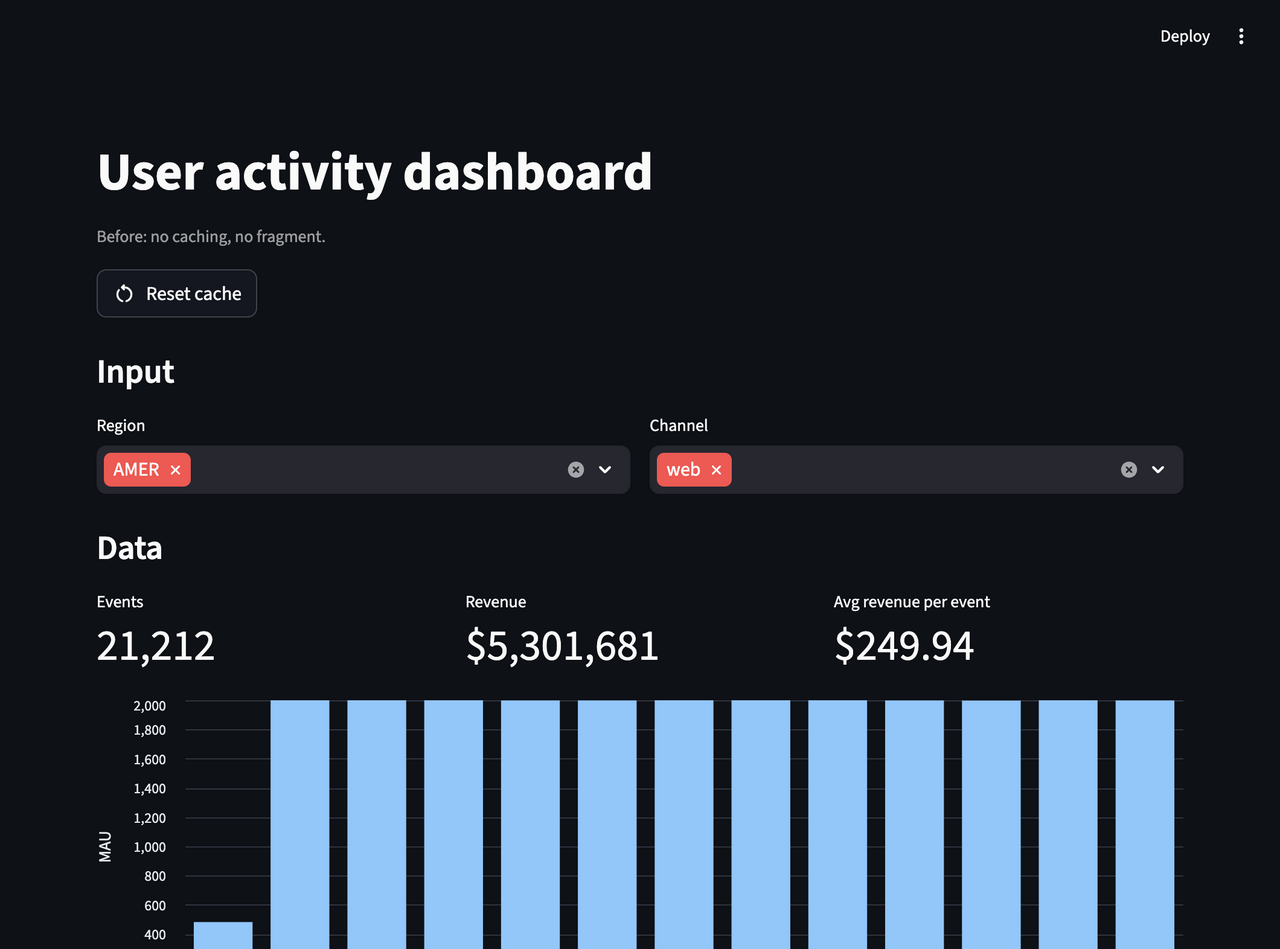Click the User activity dashboard heading
Image resolution: width=1280 pixels, height=949 pixels.
pos(375,171)
